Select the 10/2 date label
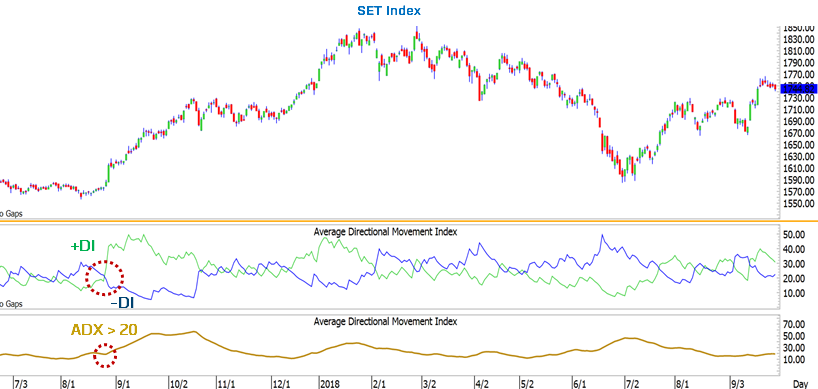818x389 pixels. 178,384
